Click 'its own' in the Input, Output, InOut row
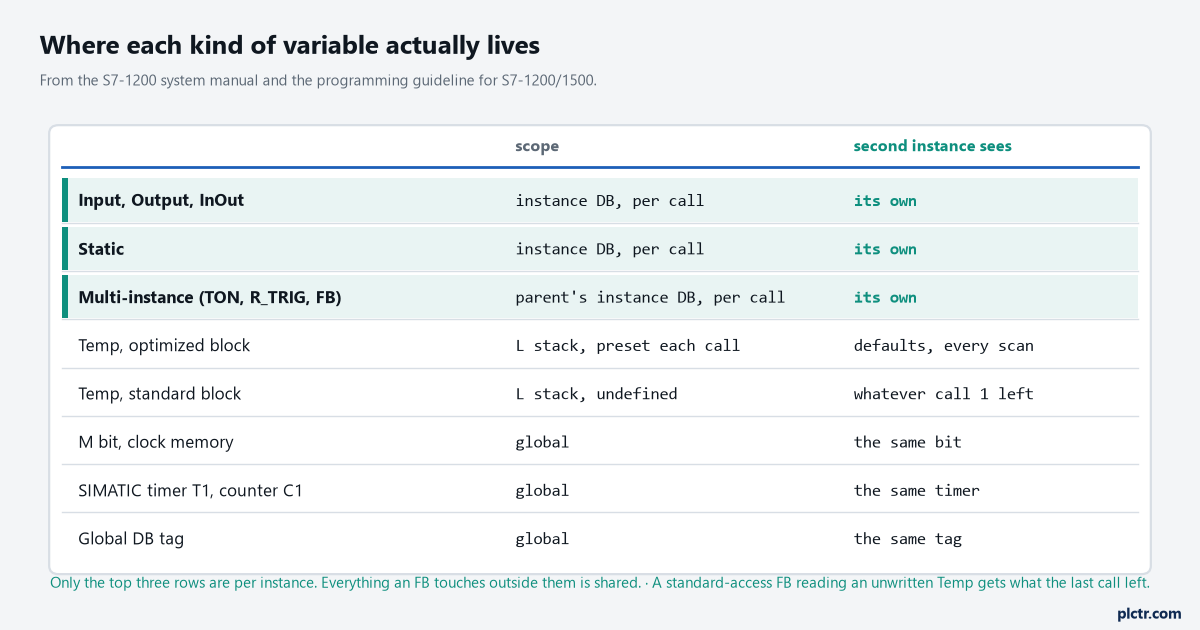The image size is (1200, 630). [x=885, y=201]
